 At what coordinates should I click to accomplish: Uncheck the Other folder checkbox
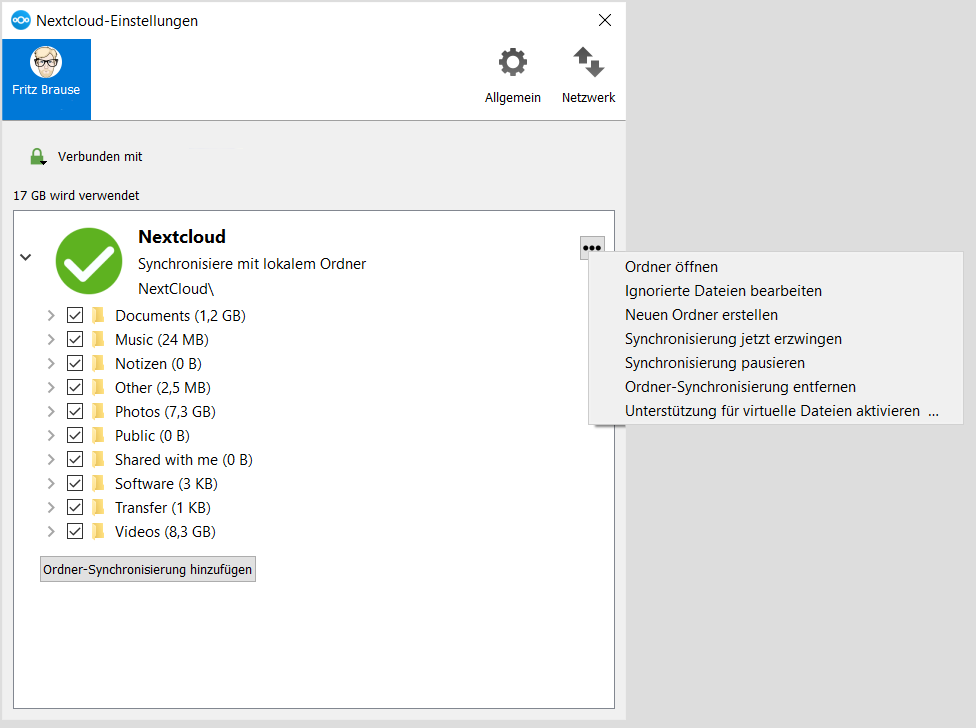click(x=75, y=388)
